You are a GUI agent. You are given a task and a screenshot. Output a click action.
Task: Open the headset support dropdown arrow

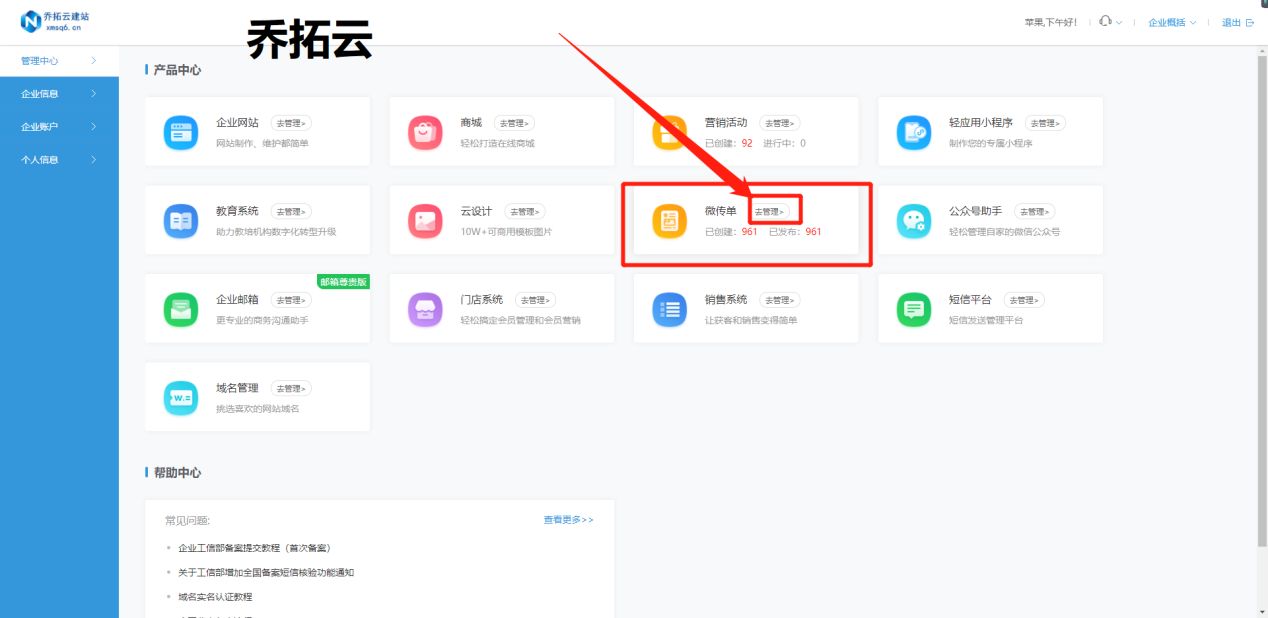pyautogui.click(x=1119, y=22)
